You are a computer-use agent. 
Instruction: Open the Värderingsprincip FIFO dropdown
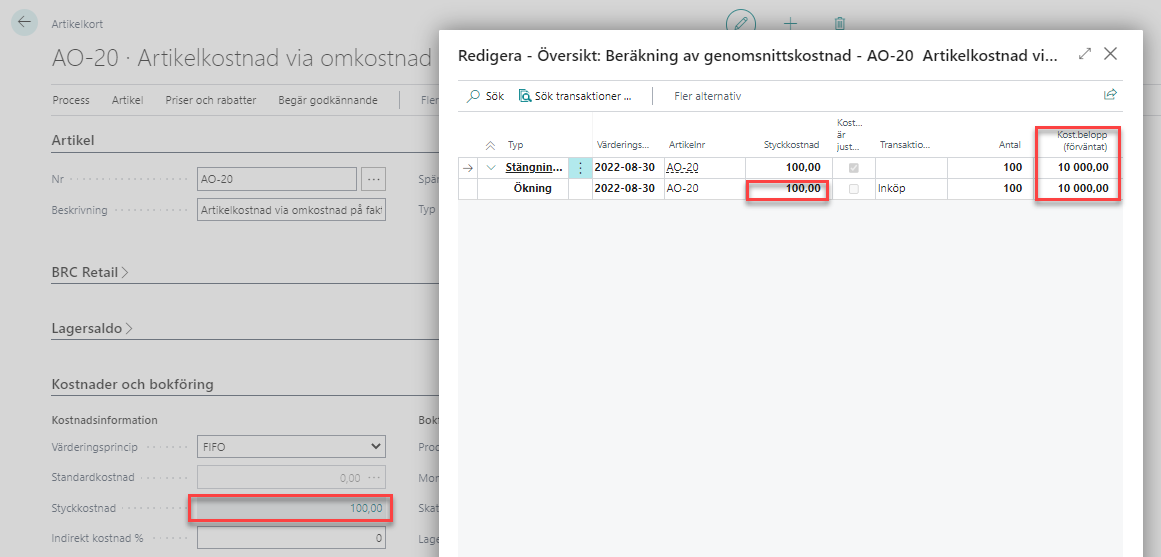point(290,446)
